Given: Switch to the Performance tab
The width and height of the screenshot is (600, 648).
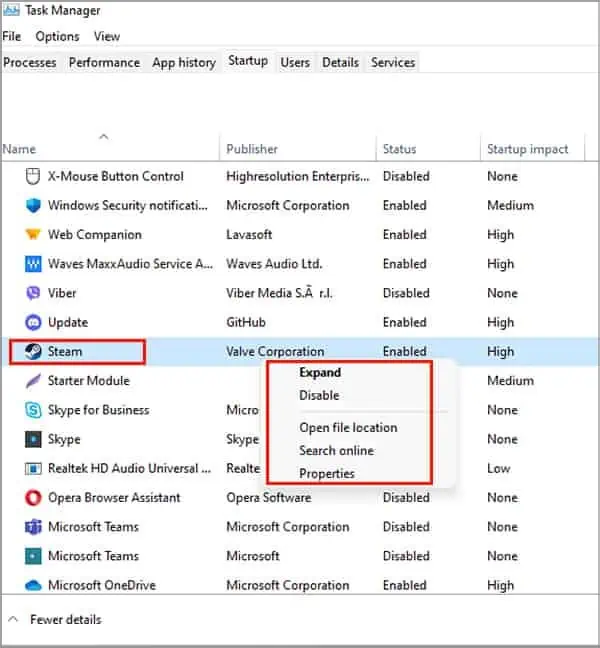Looking at the screenshot, I should coord(104,62).
